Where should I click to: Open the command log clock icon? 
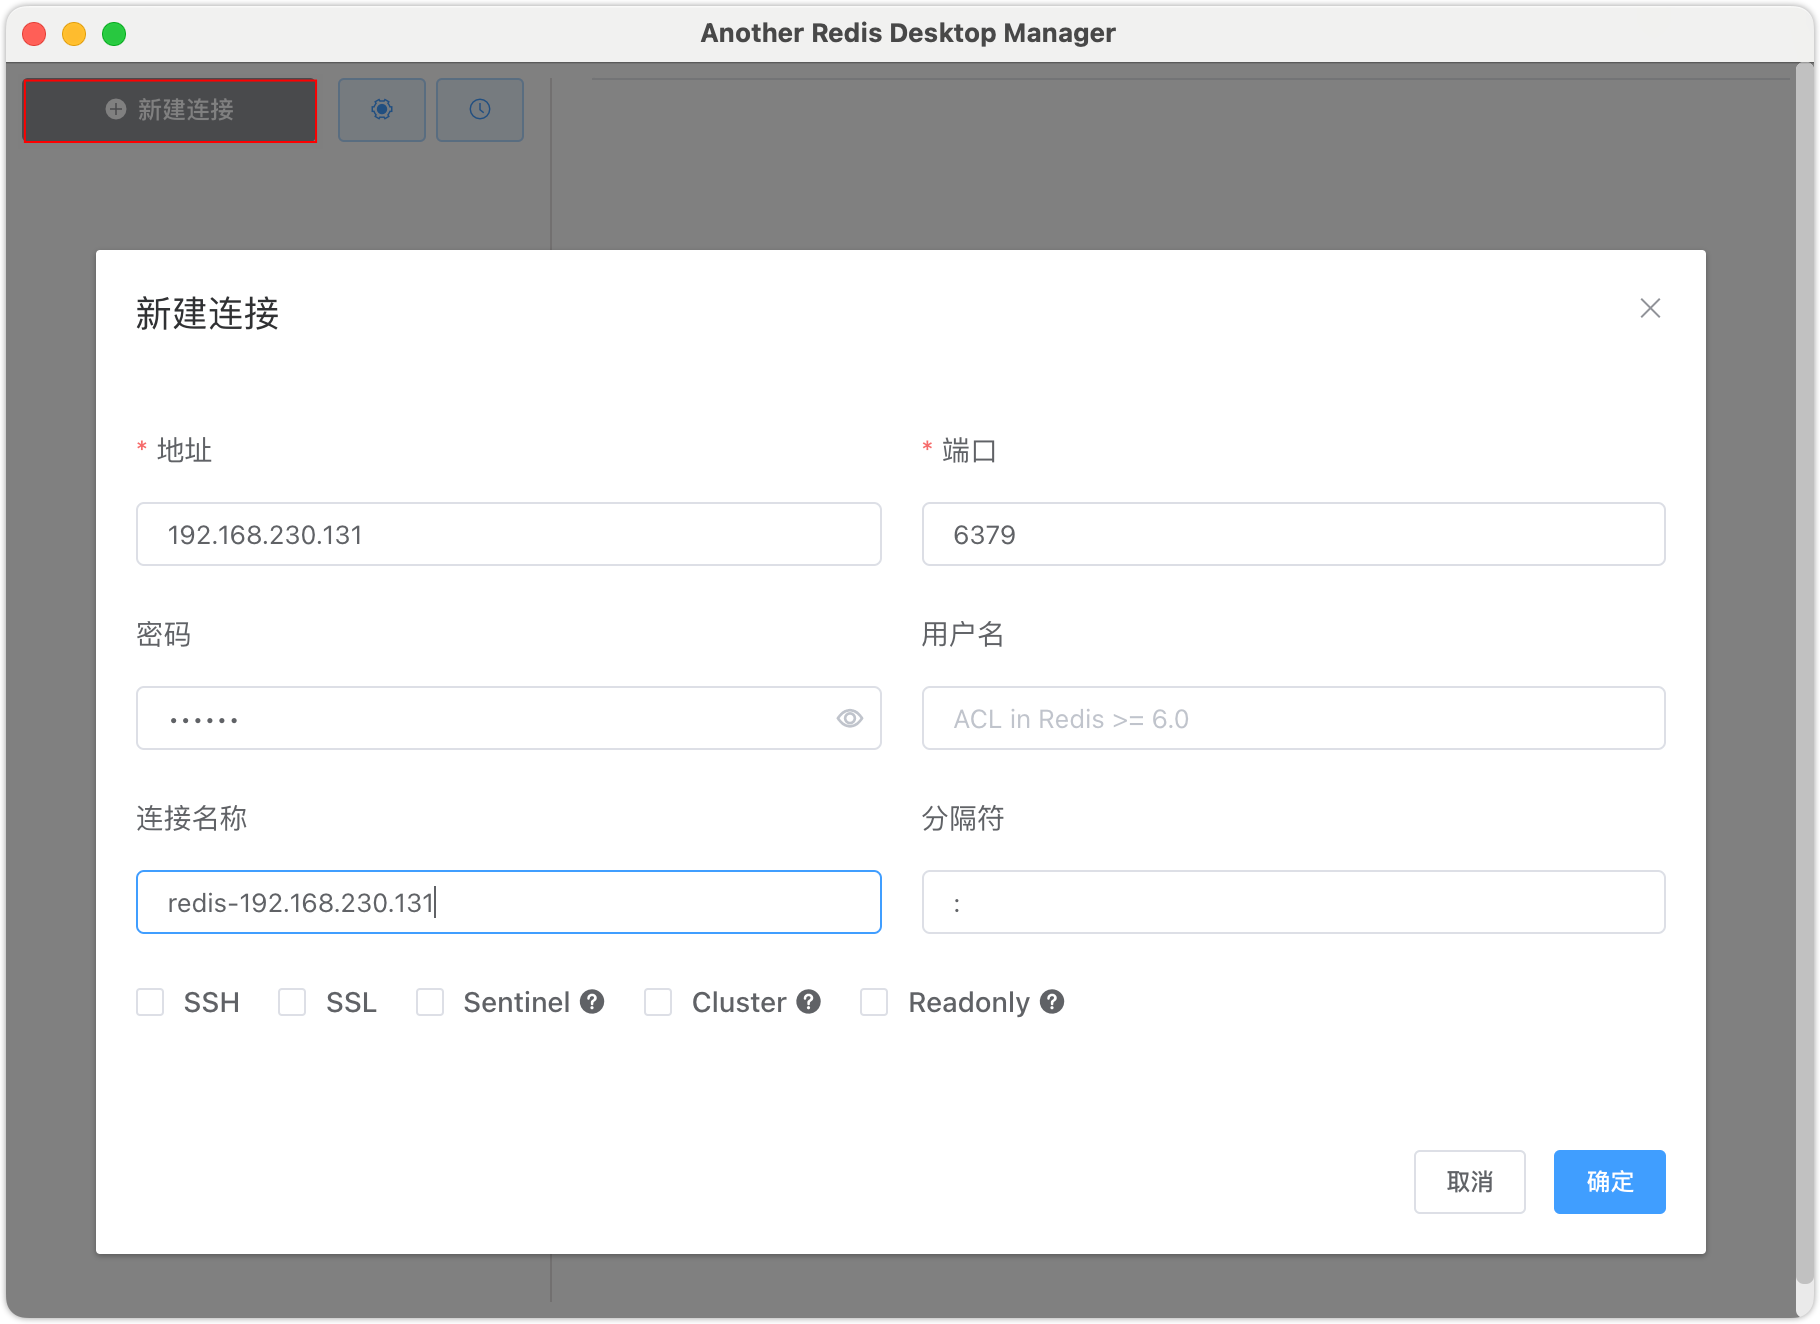pos(480,110)
